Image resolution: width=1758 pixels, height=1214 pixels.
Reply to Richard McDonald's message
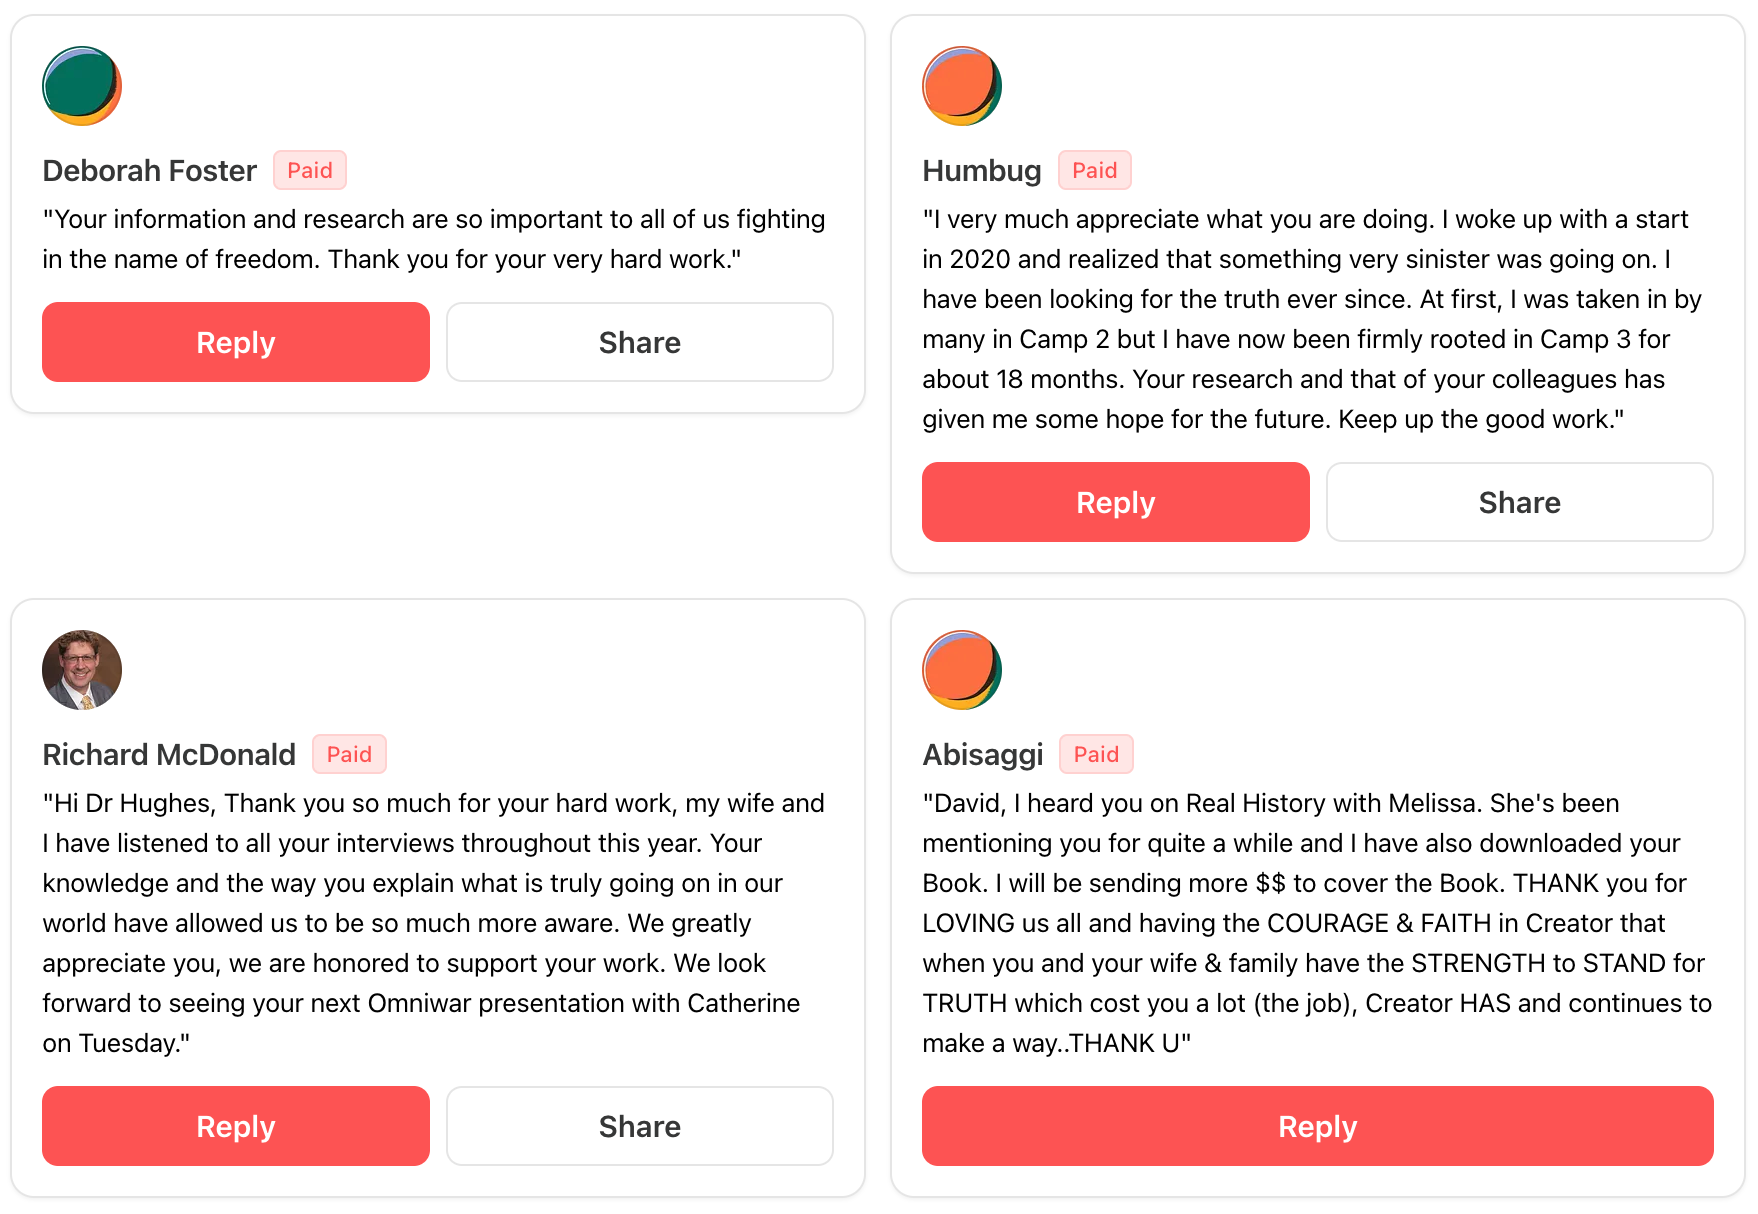click(x=236, y=1126)
